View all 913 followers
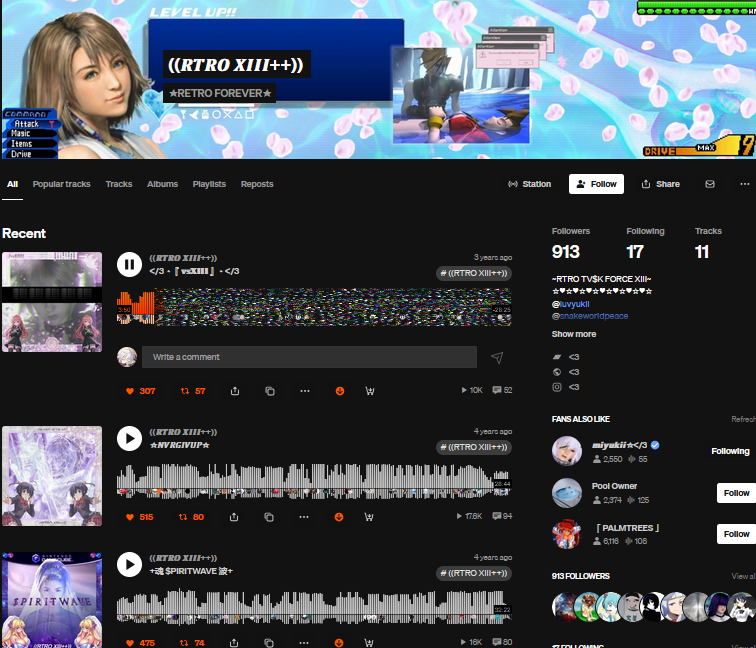This screenshot has width=756, height=648. point(743,576)
